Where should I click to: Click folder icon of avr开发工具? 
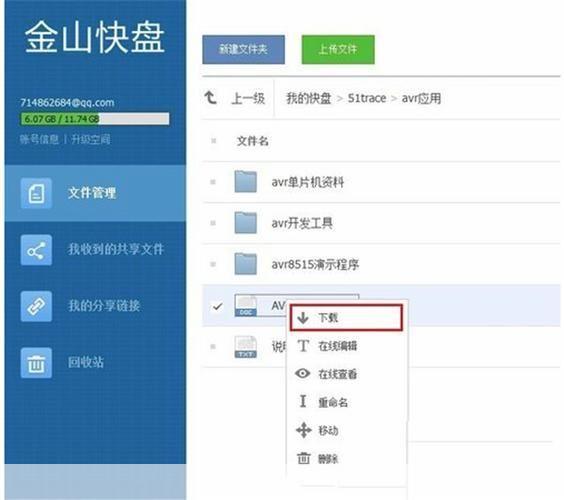tap(246, 223)
